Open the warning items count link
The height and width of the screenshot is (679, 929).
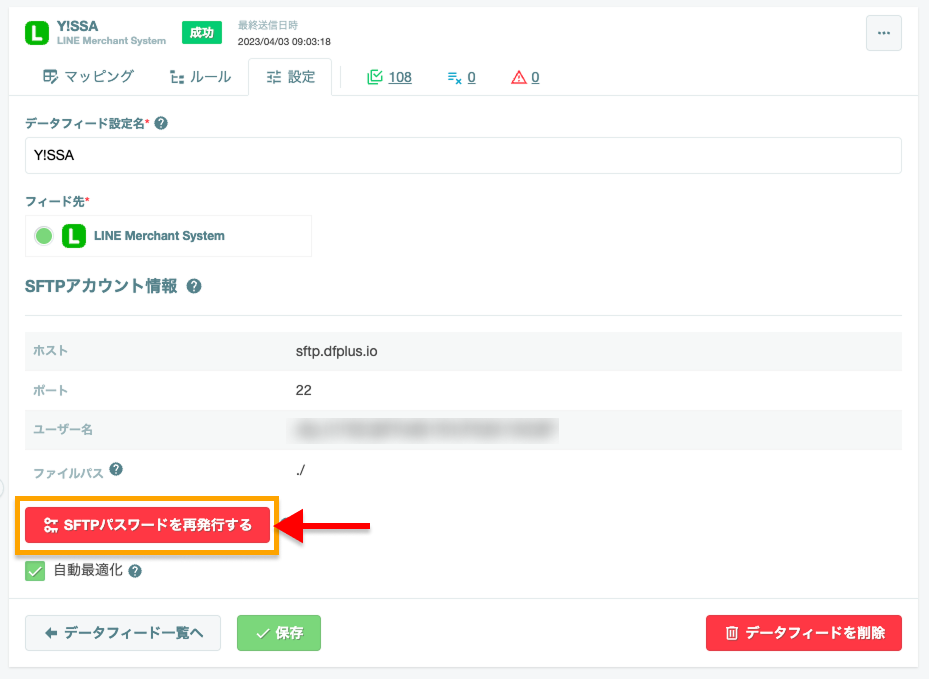point(535,77)
